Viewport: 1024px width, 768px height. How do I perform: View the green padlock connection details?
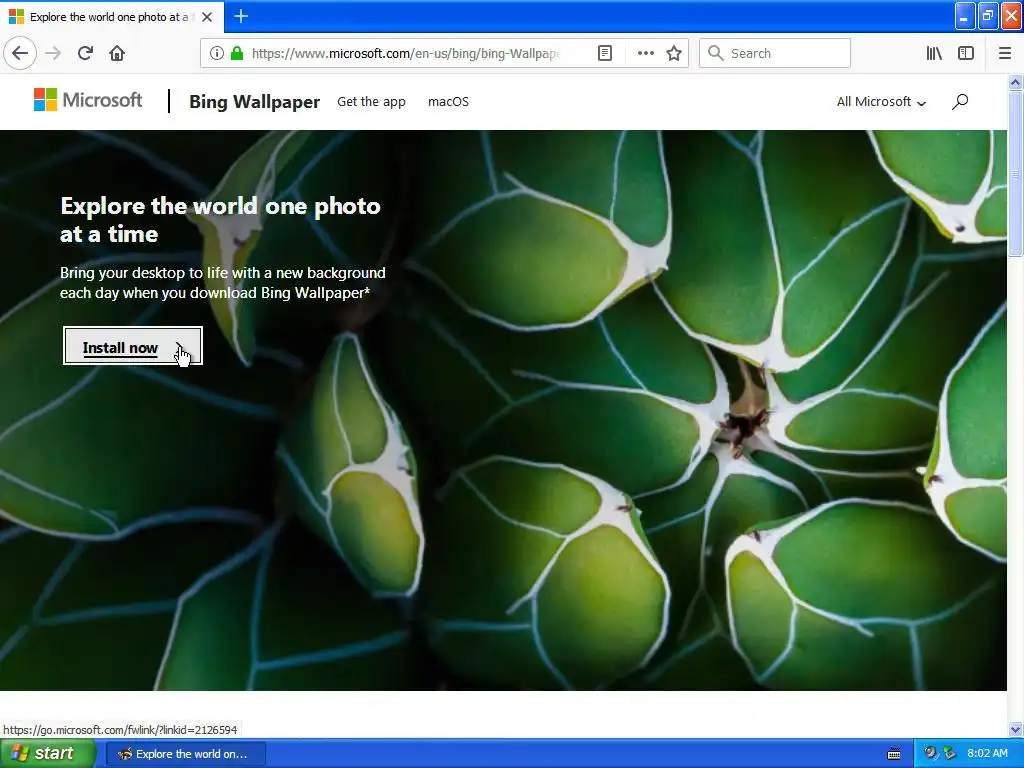[237, 53]
